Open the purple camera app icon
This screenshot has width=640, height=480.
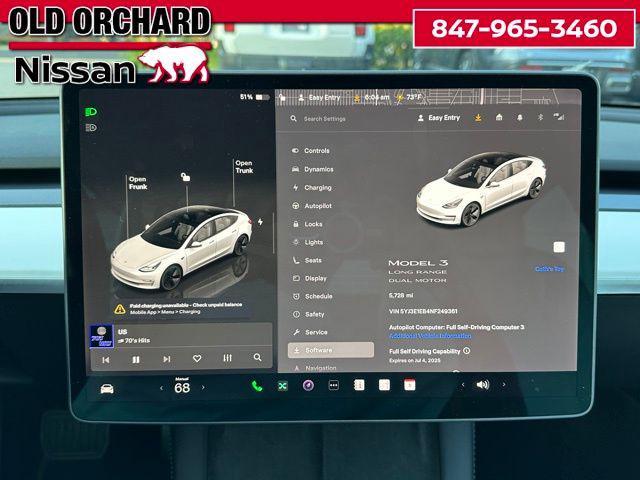click(x=308, y=385)
